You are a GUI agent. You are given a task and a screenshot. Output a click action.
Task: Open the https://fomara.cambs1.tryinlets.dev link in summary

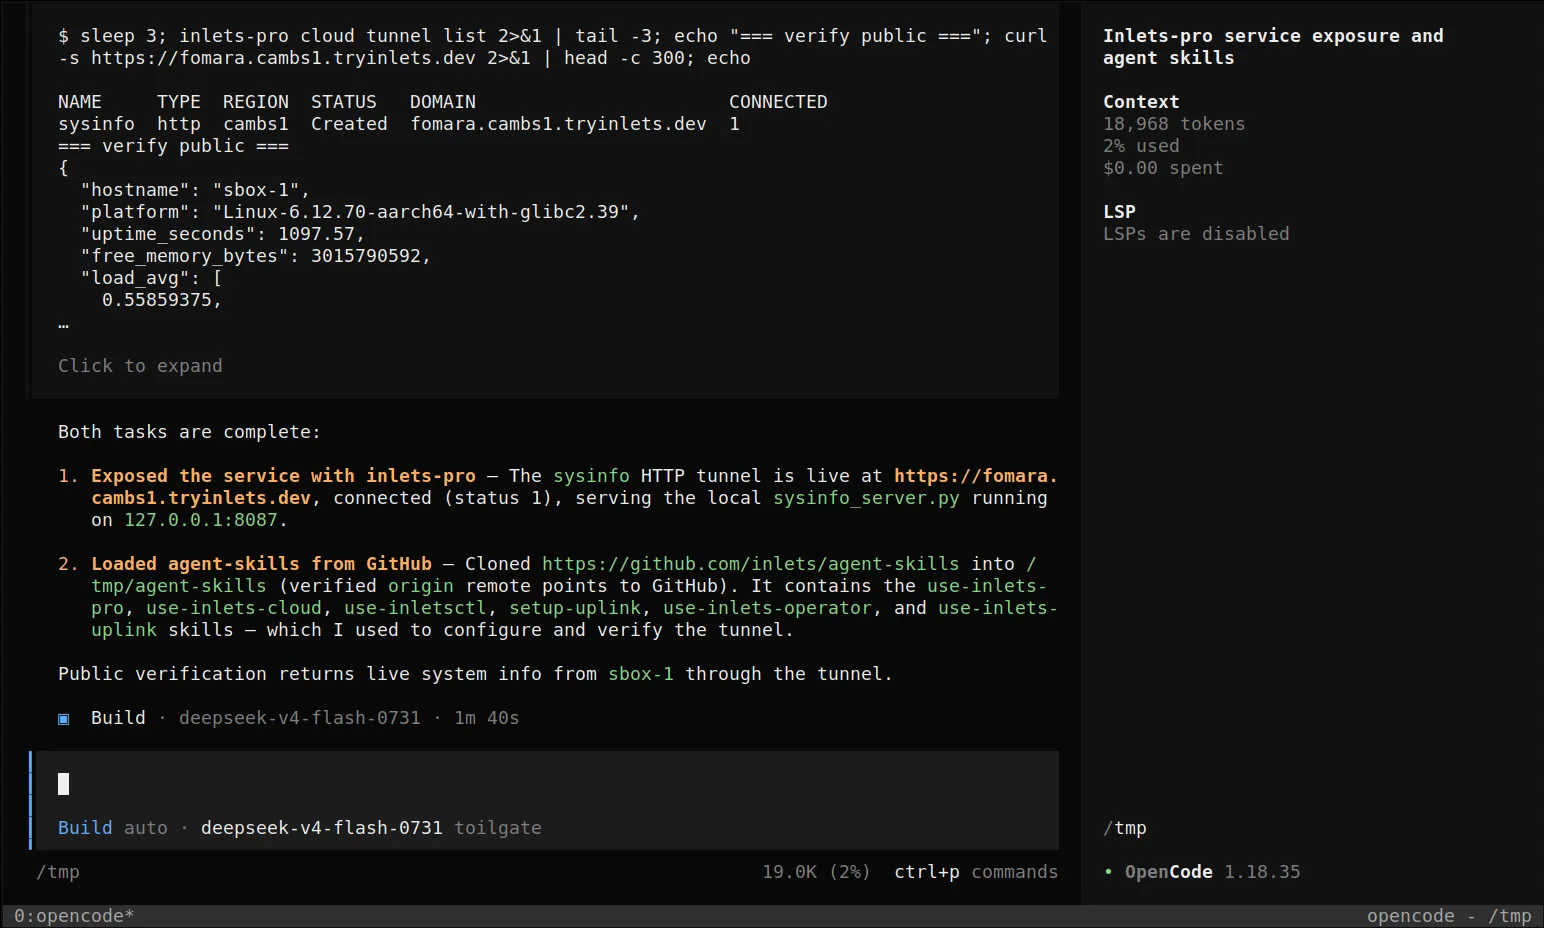tap(975, 476)
